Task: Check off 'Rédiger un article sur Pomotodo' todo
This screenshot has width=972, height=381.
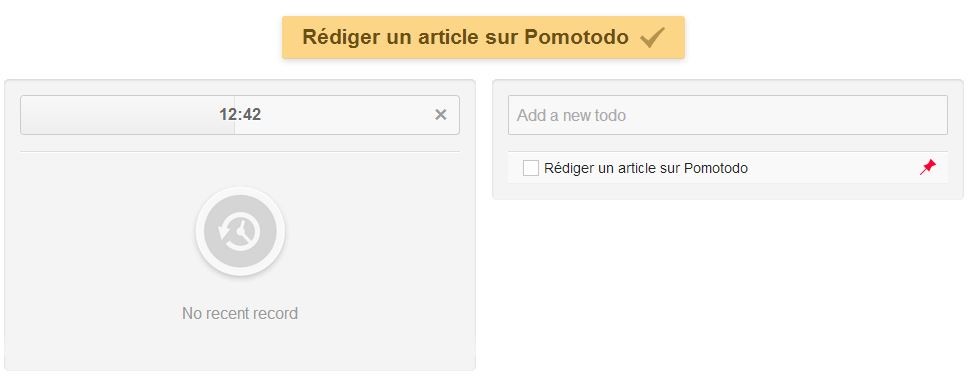Action: [531, 168]
